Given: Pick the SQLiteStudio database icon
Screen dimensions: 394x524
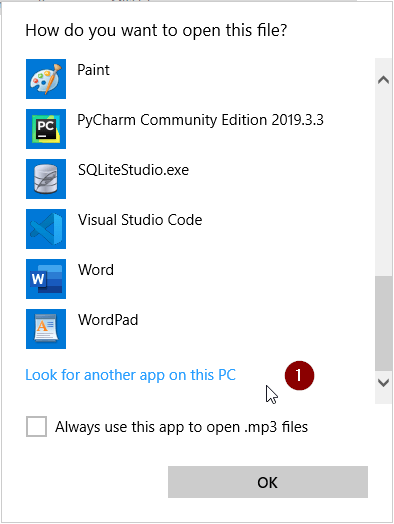Looking at the screenshot, I should [x=46, y=179].
